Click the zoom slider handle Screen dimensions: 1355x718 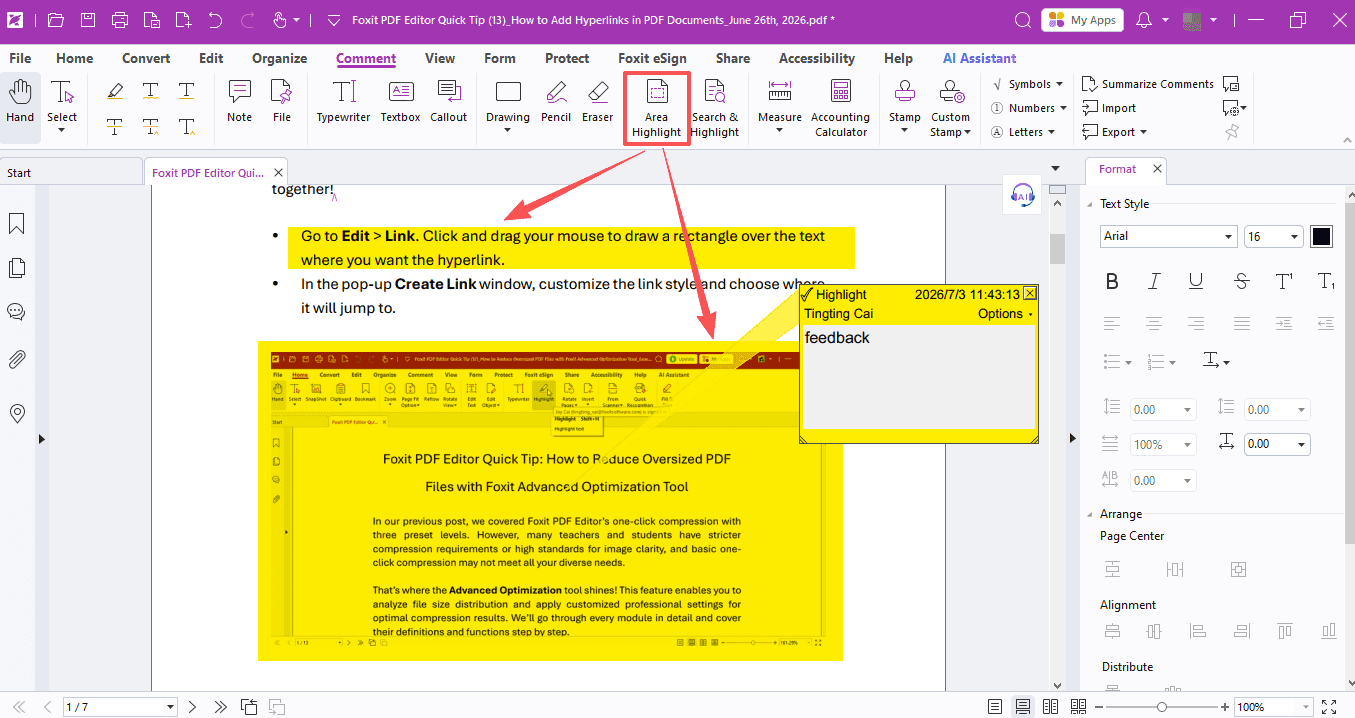click(x=1161, y=707)
